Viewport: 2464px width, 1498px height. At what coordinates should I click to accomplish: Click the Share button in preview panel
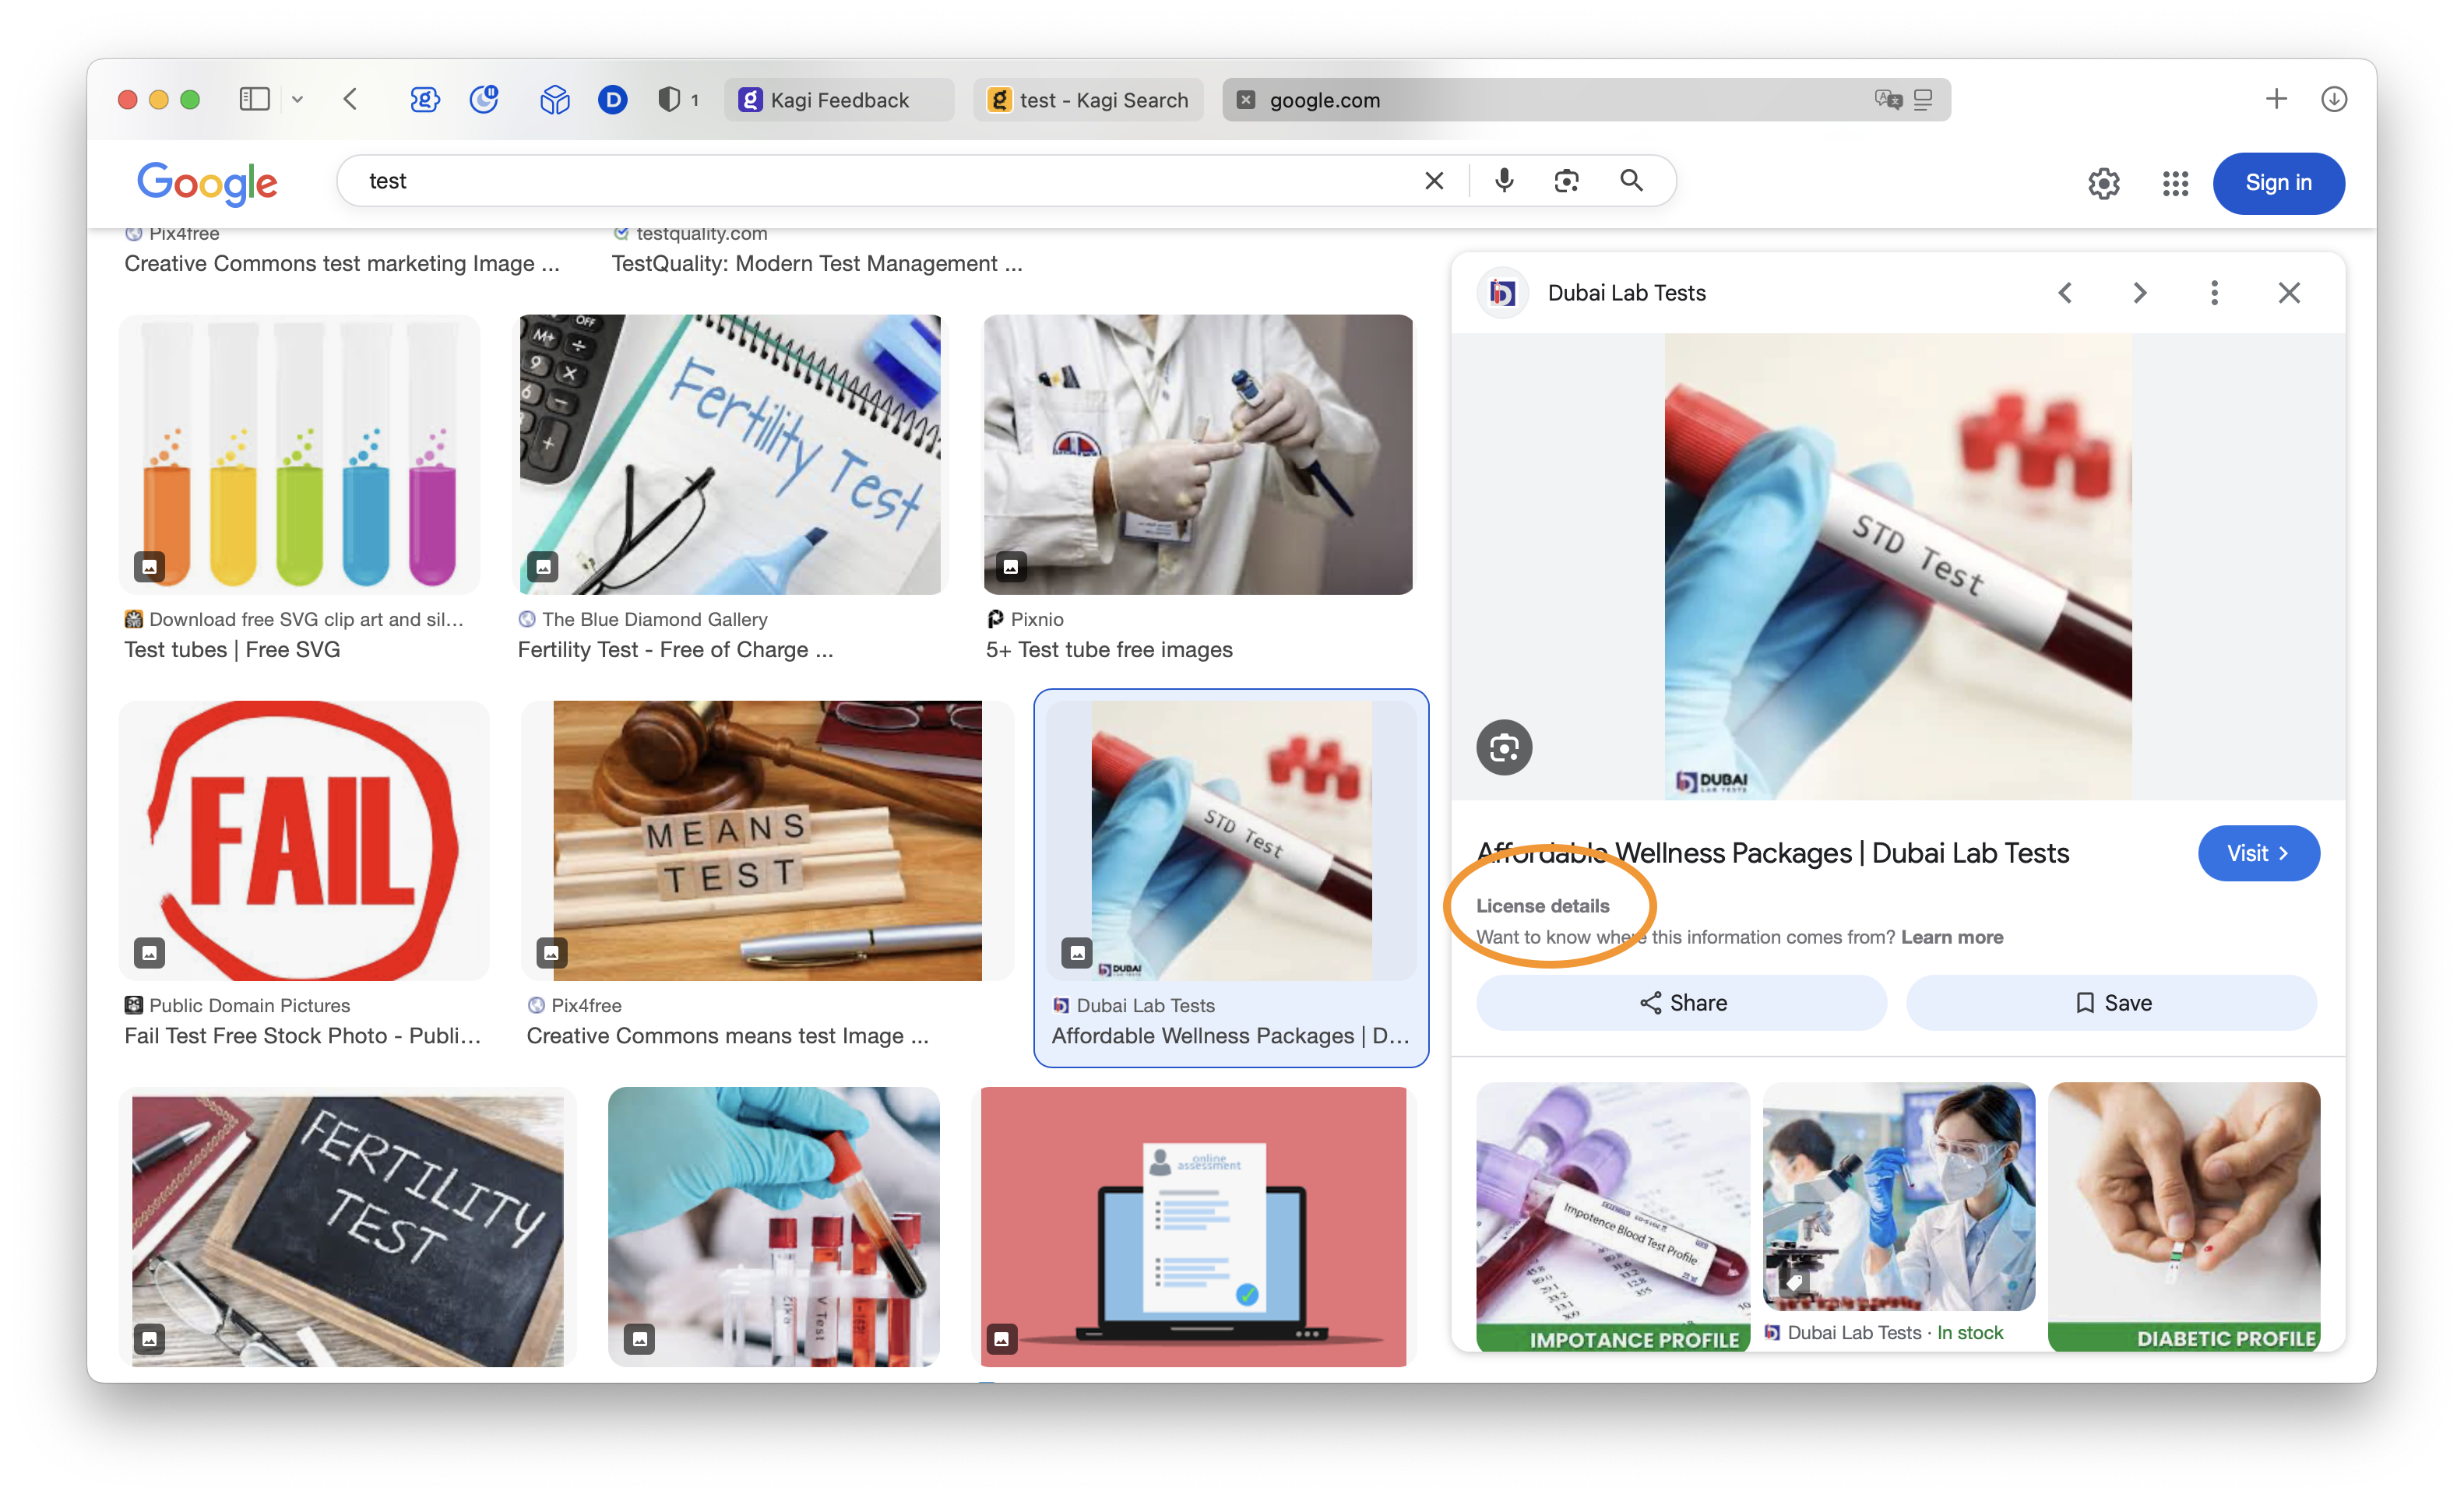[x=1681, y=1003]
